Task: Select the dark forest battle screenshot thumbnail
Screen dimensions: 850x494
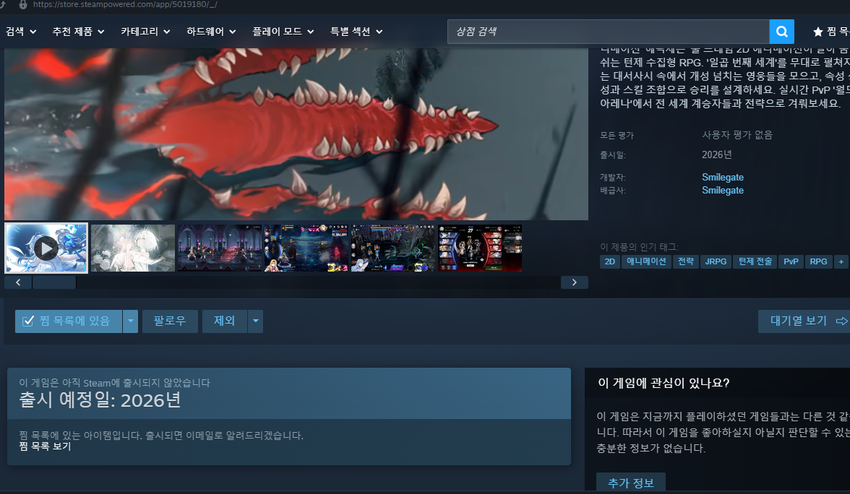Action: coord(393,248)
